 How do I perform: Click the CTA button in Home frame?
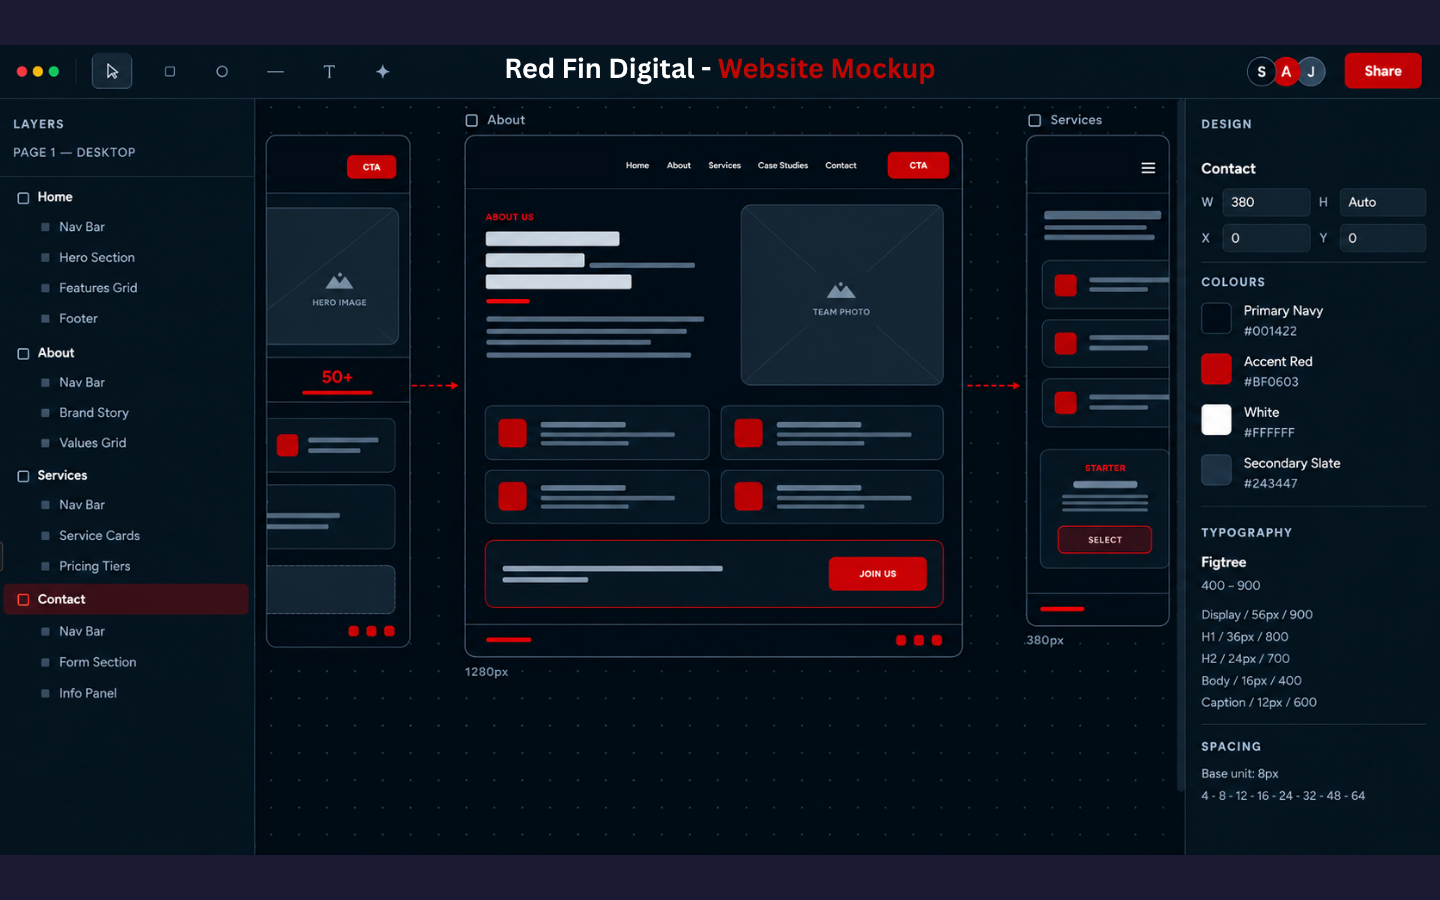pyautogui.click(x=372, y=167)
